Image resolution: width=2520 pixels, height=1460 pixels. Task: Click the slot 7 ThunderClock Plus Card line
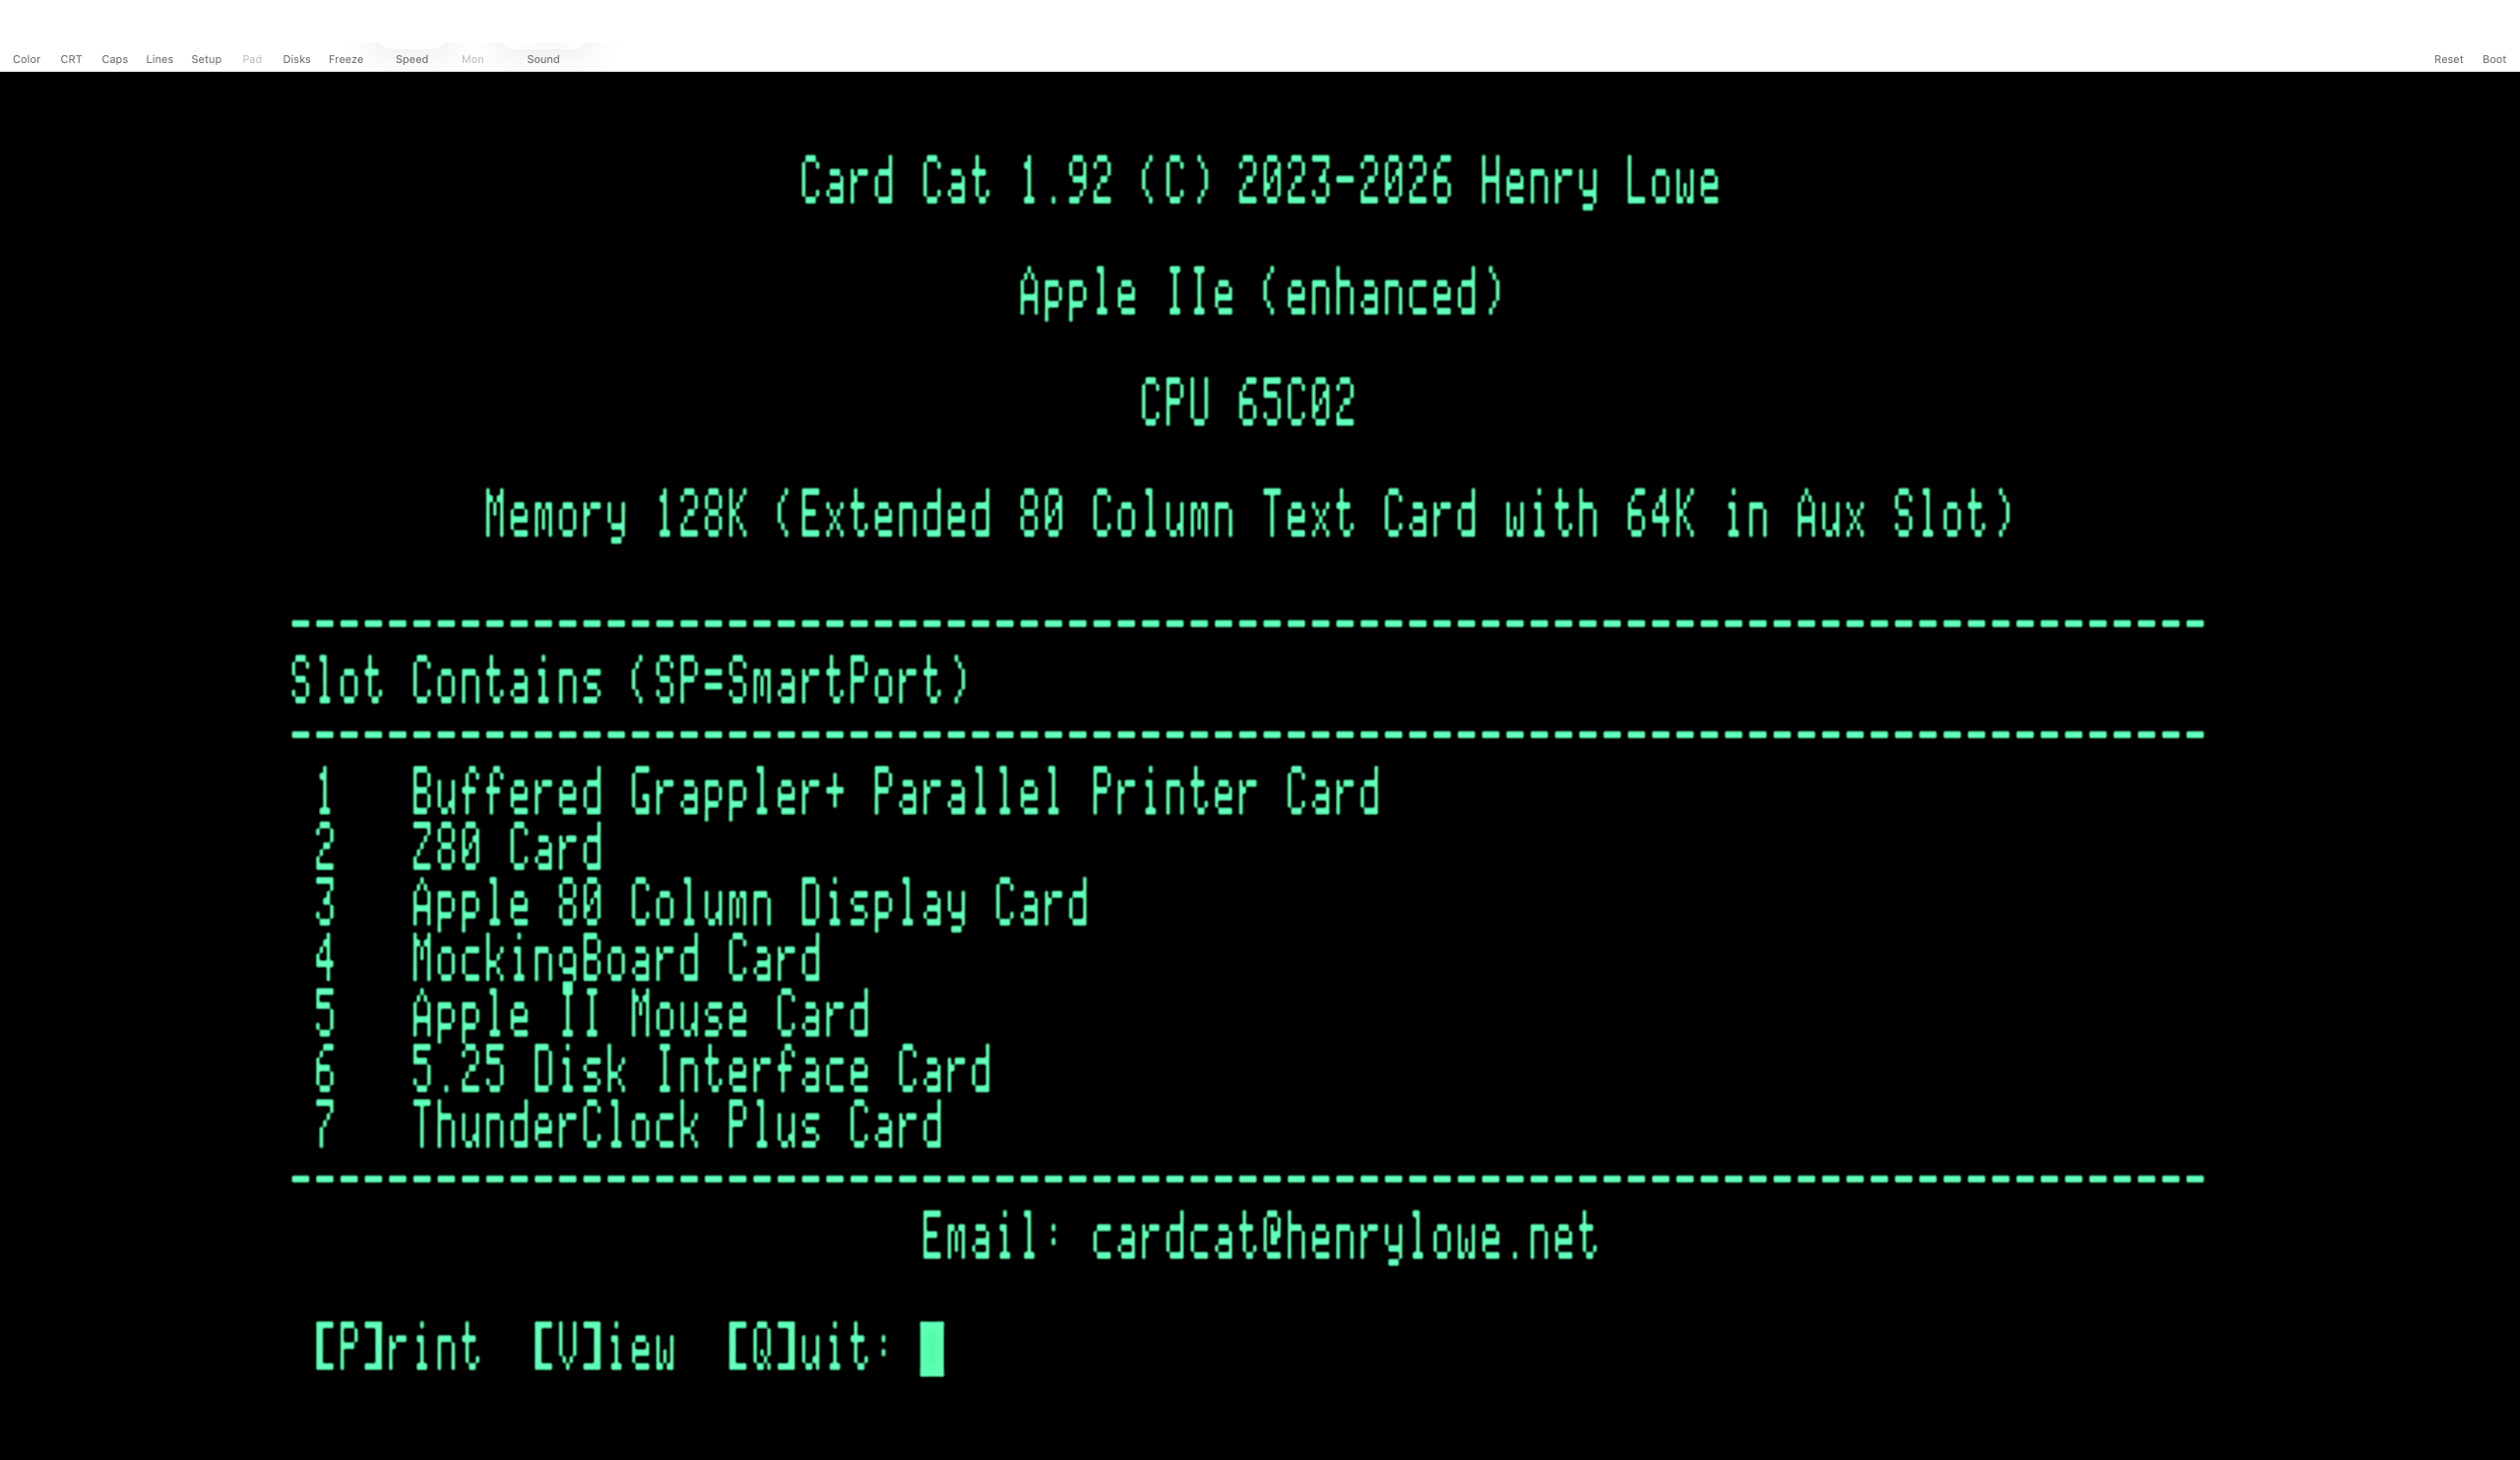point(628,1124)
